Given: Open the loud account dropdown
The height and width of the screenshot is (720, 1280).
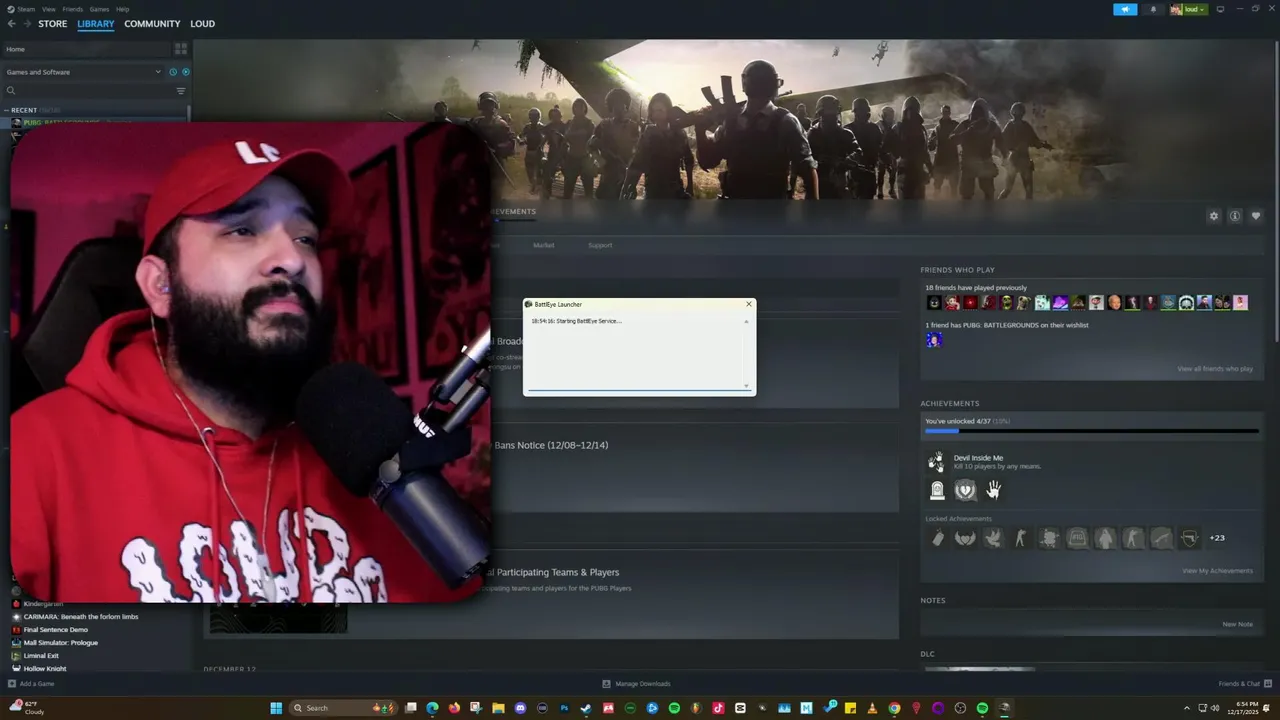Looking at the screenshot, I should 1189,9.
